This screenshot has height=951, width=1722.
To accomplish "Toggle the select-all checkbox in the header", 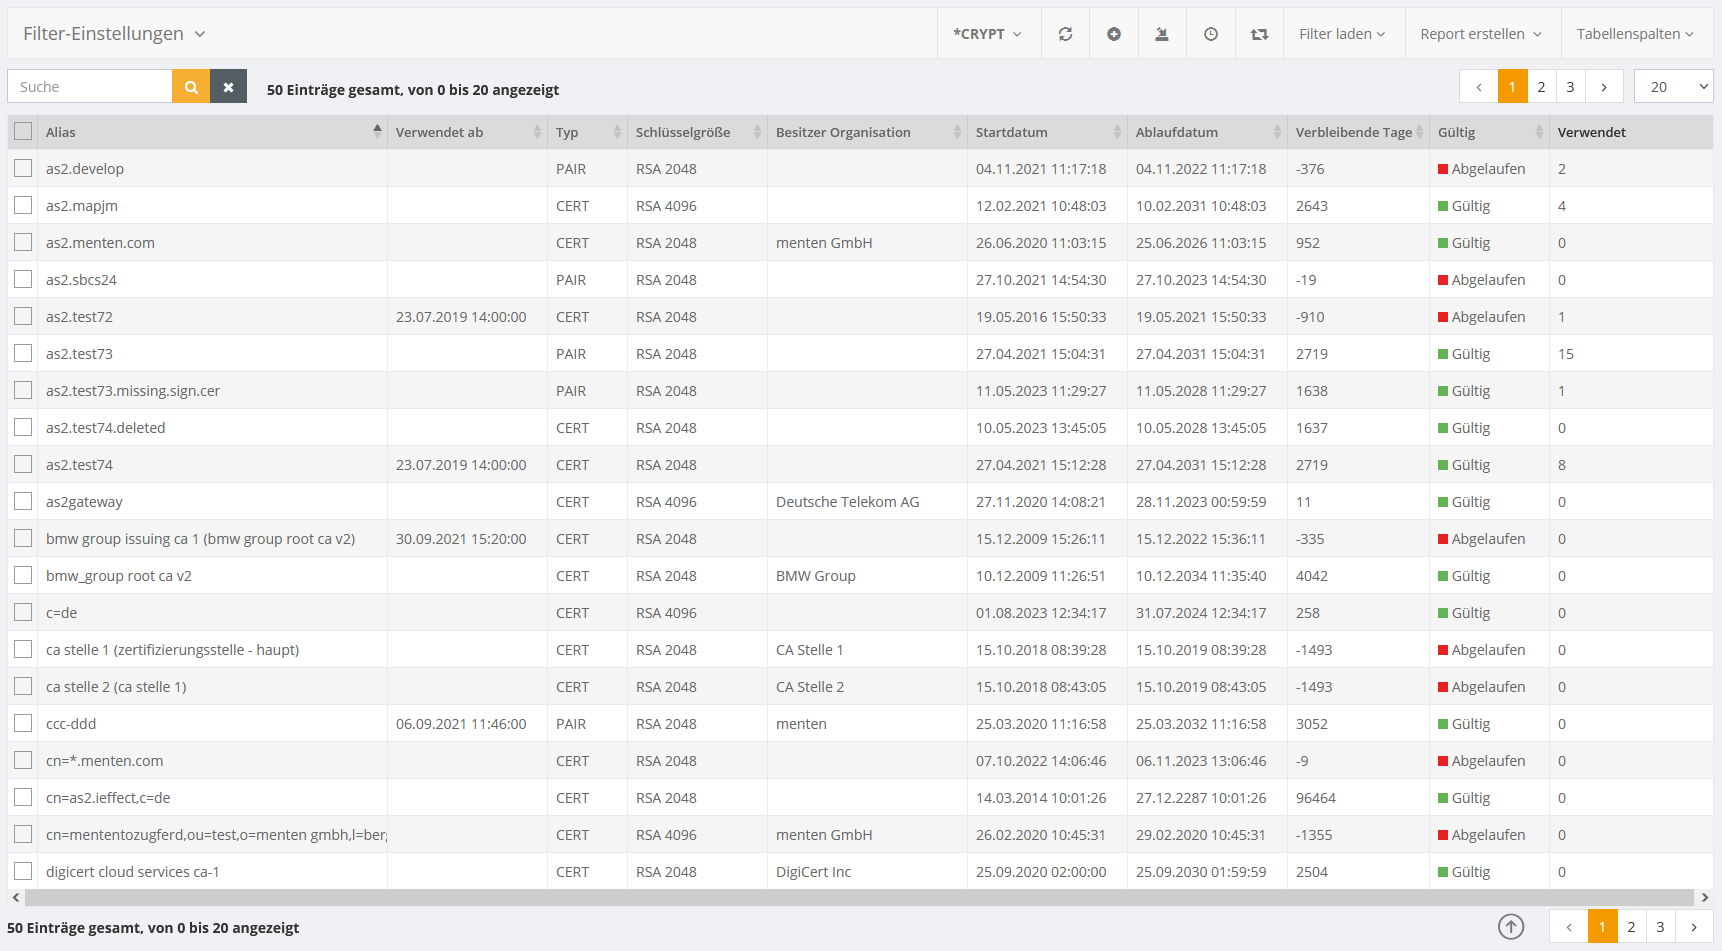I will pos(23,131).
